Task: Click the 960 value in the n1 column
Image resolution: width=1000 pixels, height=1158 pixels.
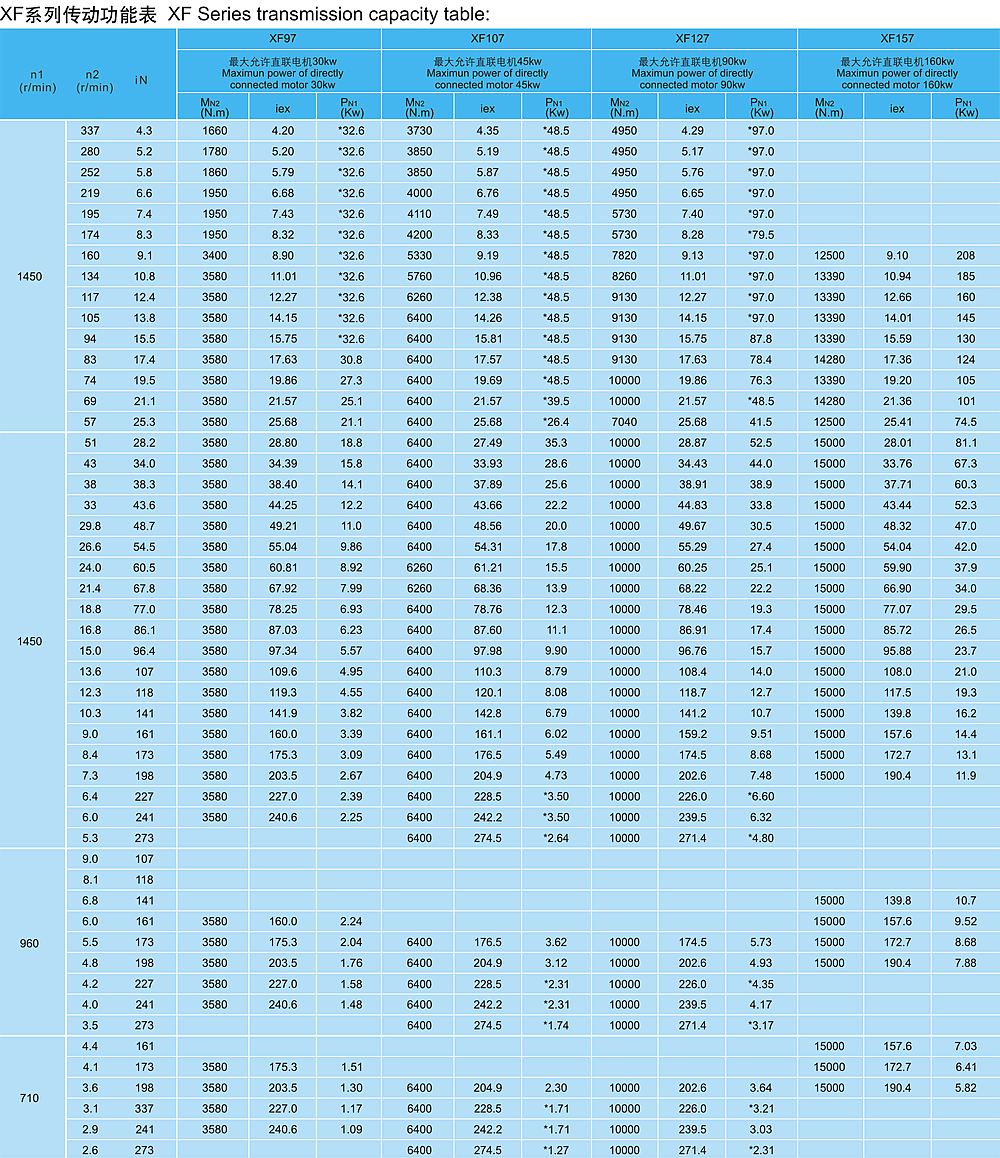Action: point(31,942)
